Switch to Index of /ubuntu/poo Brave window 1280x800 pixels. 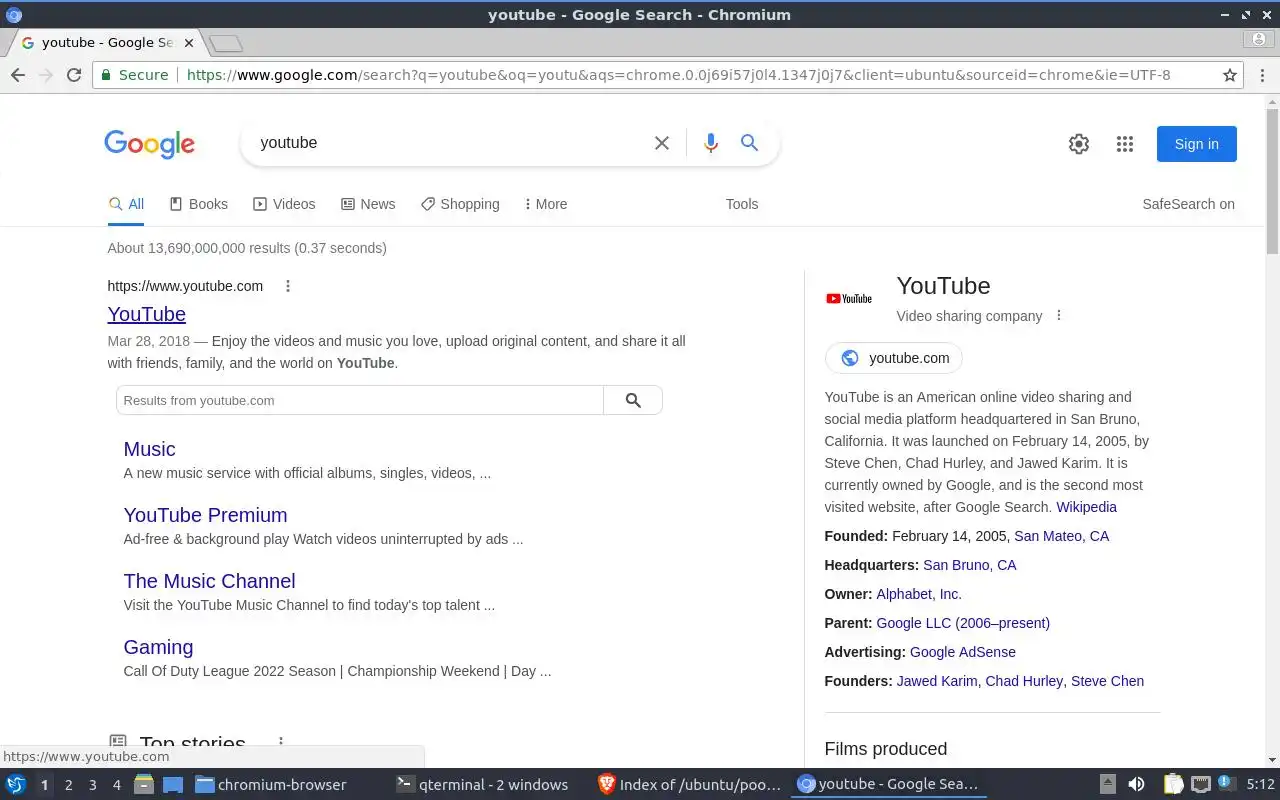[690, 785]
